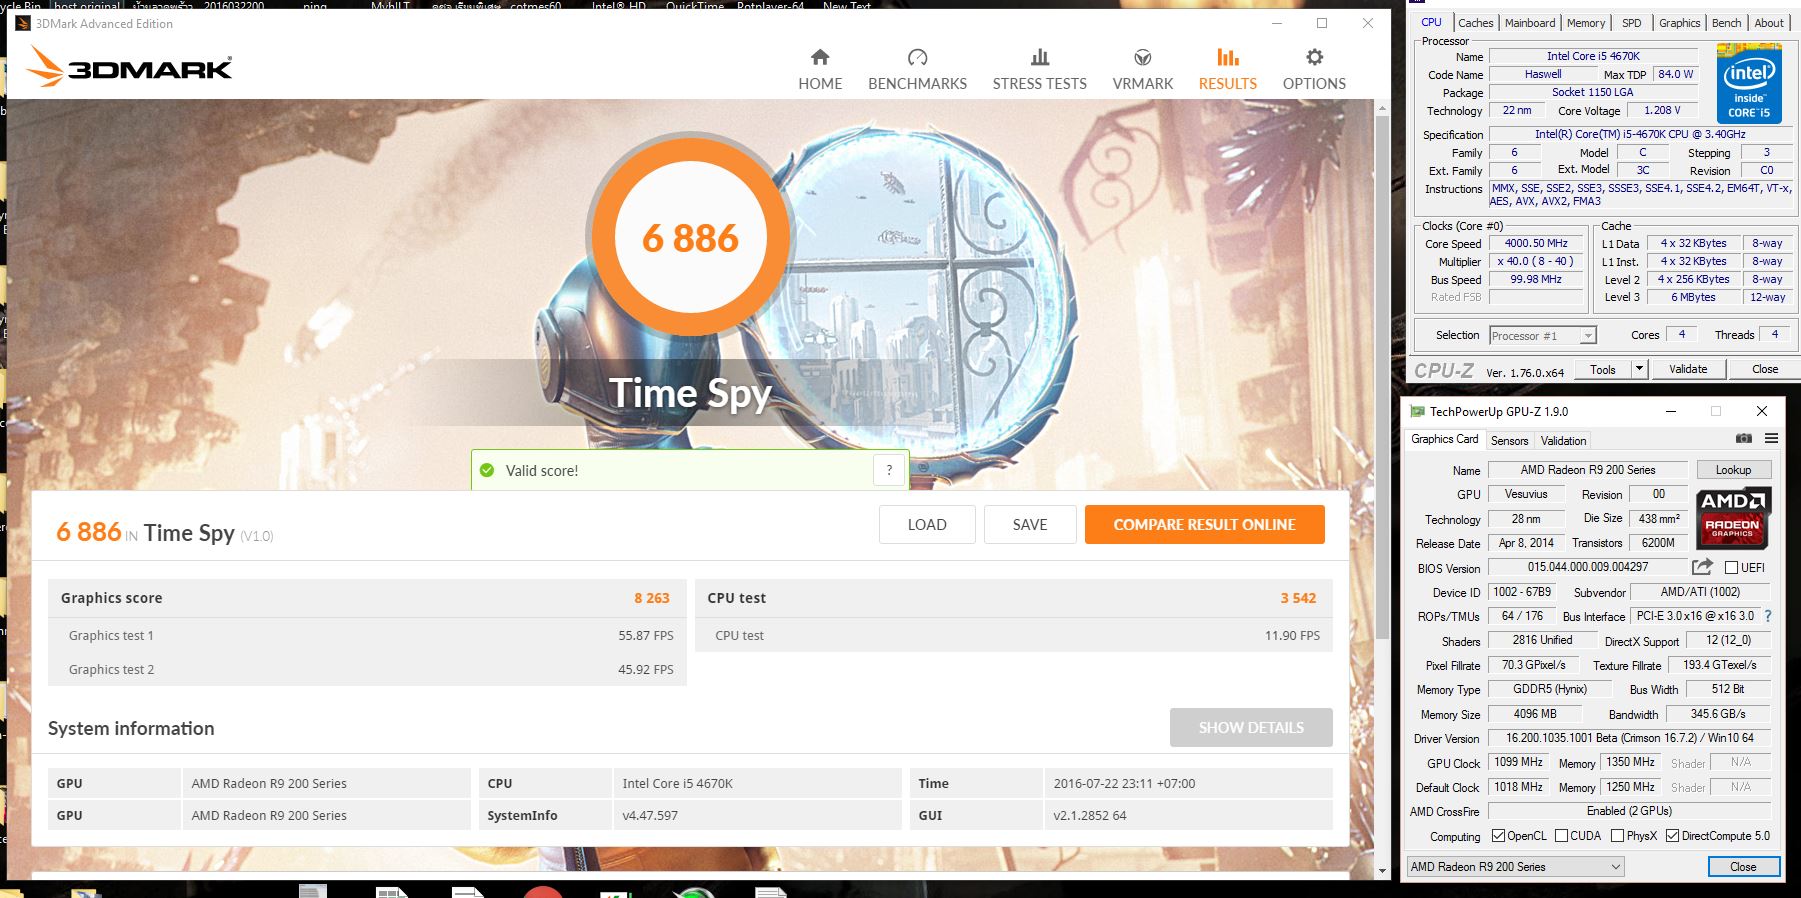Toggle the PhysX checkbox in GPU-Z
The height and width of the screenshot is (898, 1801).
(x=1617, y=836)
